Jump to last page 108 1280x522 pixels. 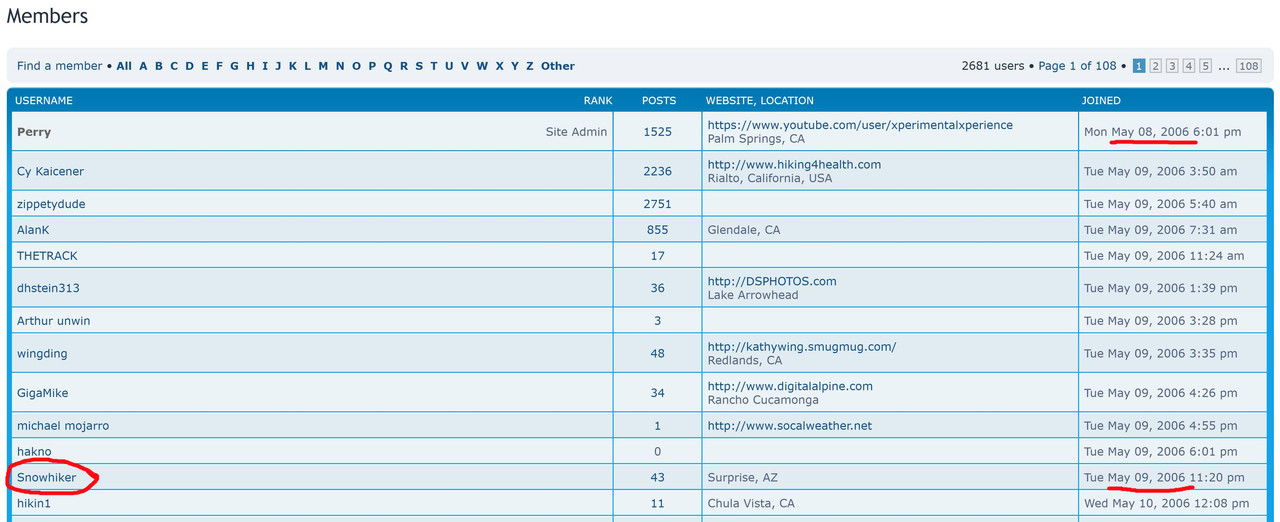(x=1248, y=66)
